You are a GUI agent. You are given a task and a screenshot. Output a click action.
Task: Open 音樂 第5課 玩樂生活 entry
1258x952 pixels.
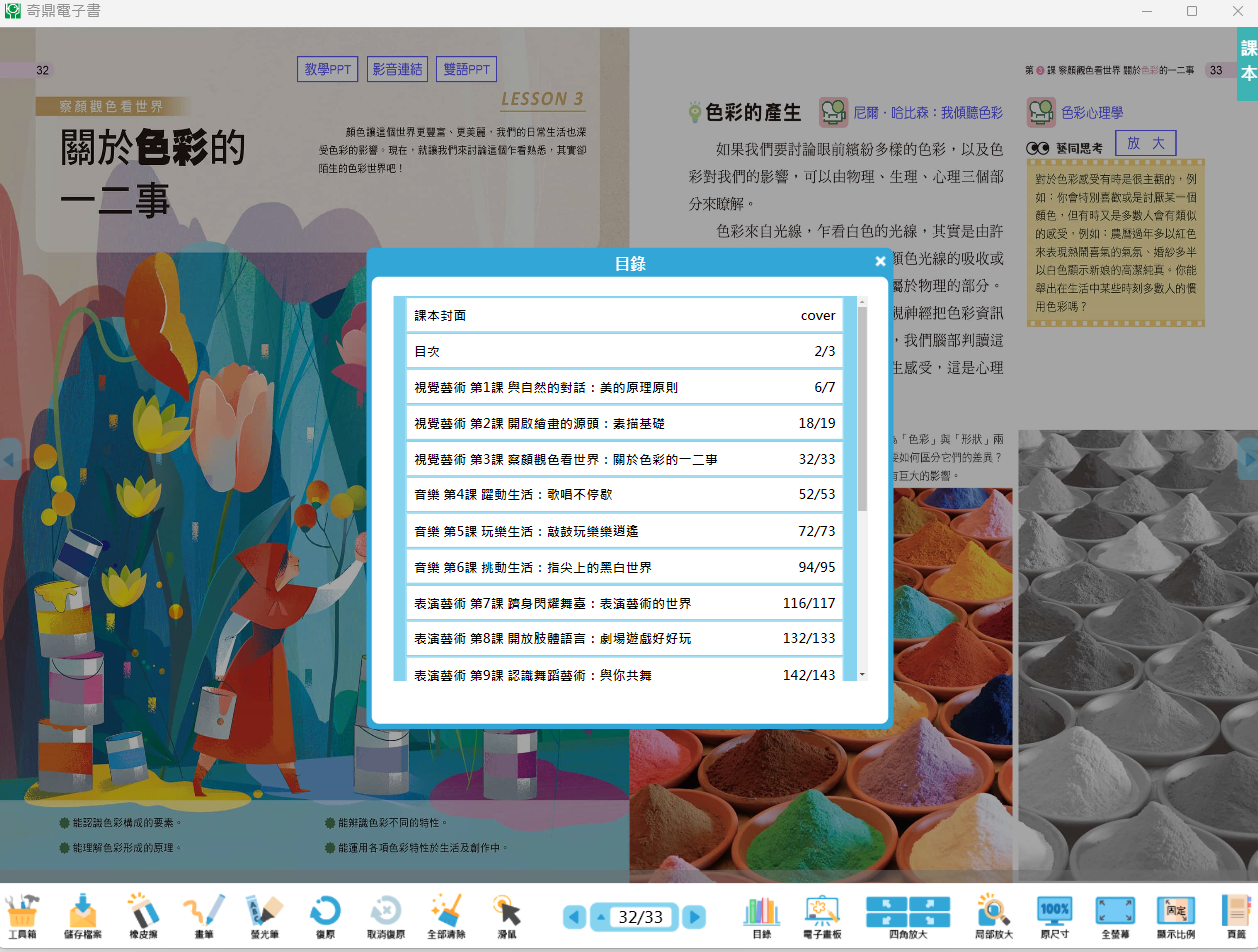click(625, 531)
